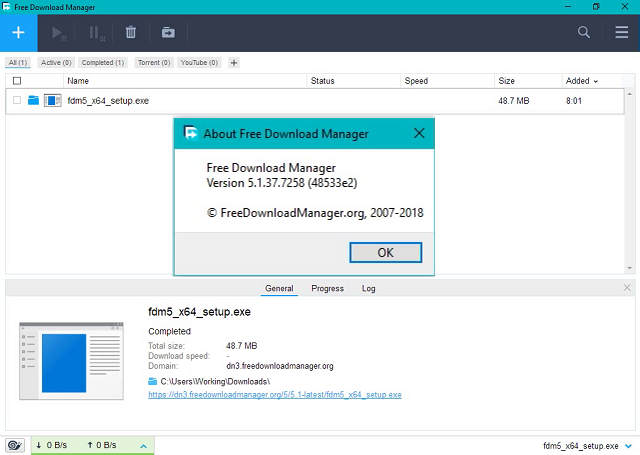This screenshot has width=640, height=455.
Task: Click the download speed 0 B/s indicator
Action: [x=51, y=445]
